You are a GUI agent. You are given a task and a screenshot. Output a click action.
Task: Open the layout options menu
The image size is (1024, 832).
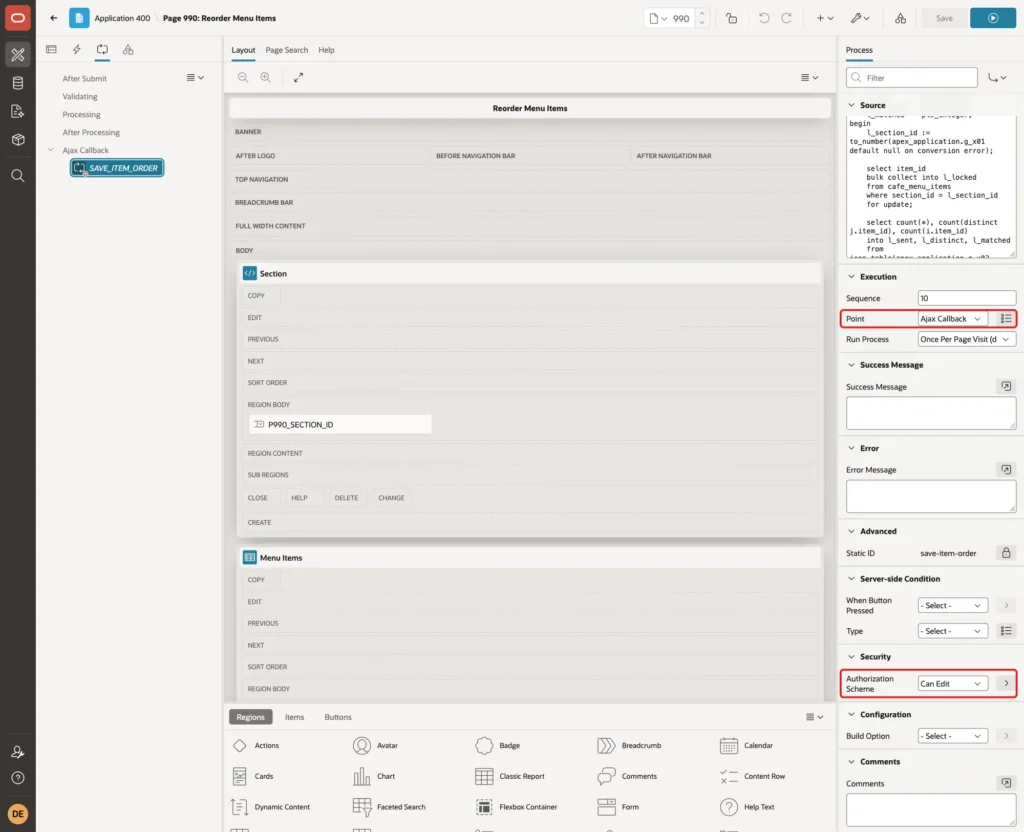point(809,77)
